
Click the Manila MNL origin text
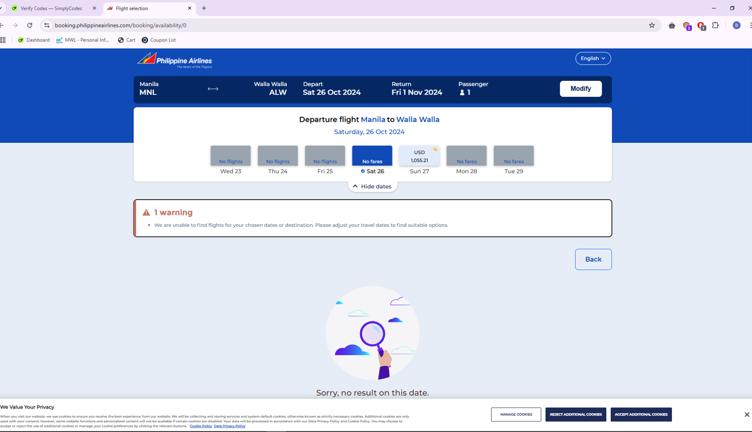coord(149,89)
